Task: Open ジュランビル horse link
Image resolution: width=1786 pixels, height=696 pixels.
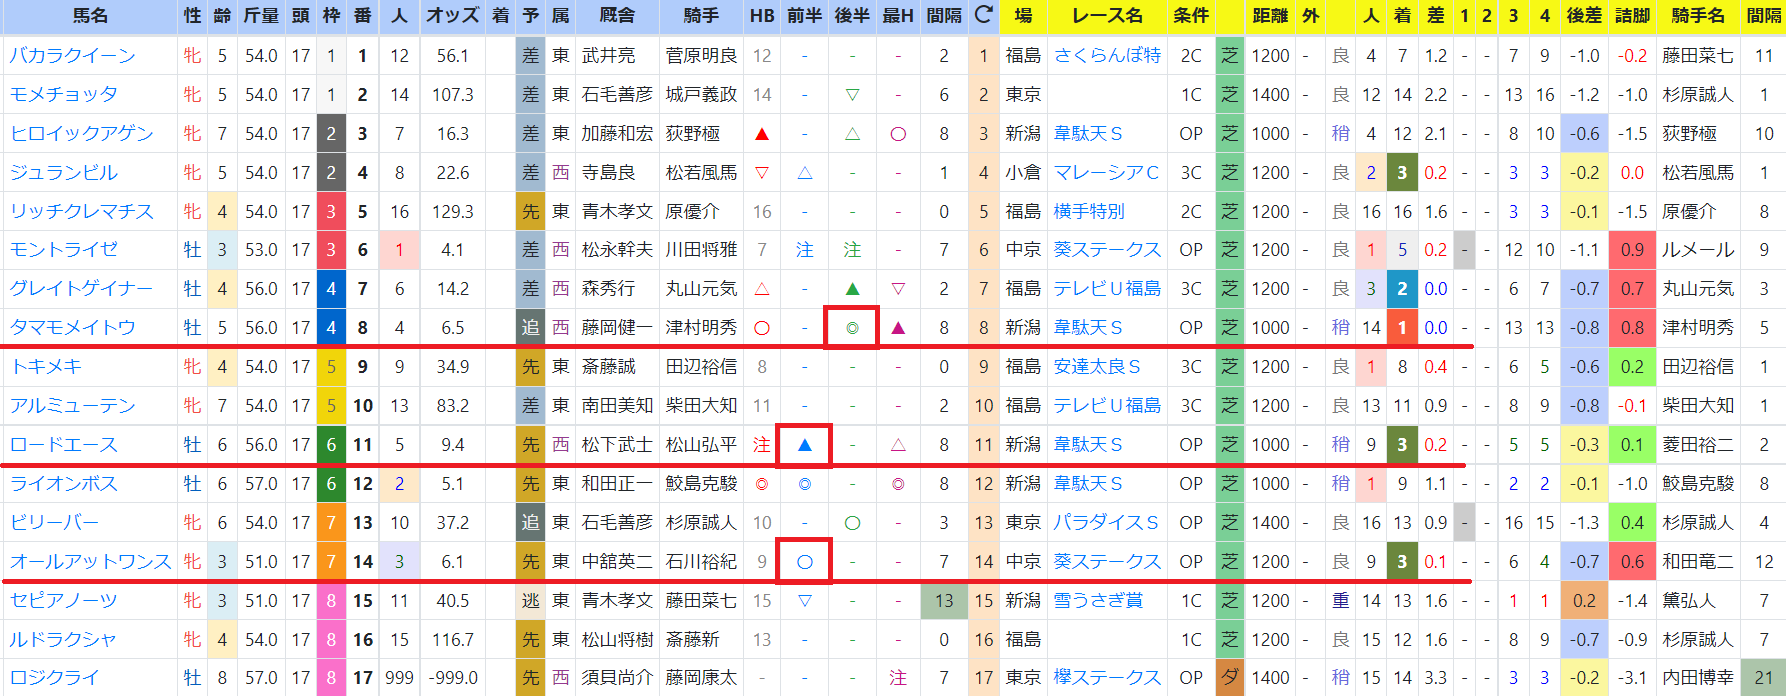Action: coord(63,173)
